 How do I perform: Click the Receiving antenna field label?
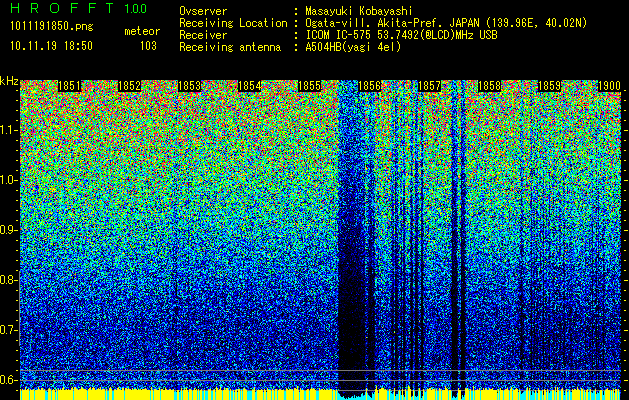(230, 47)
